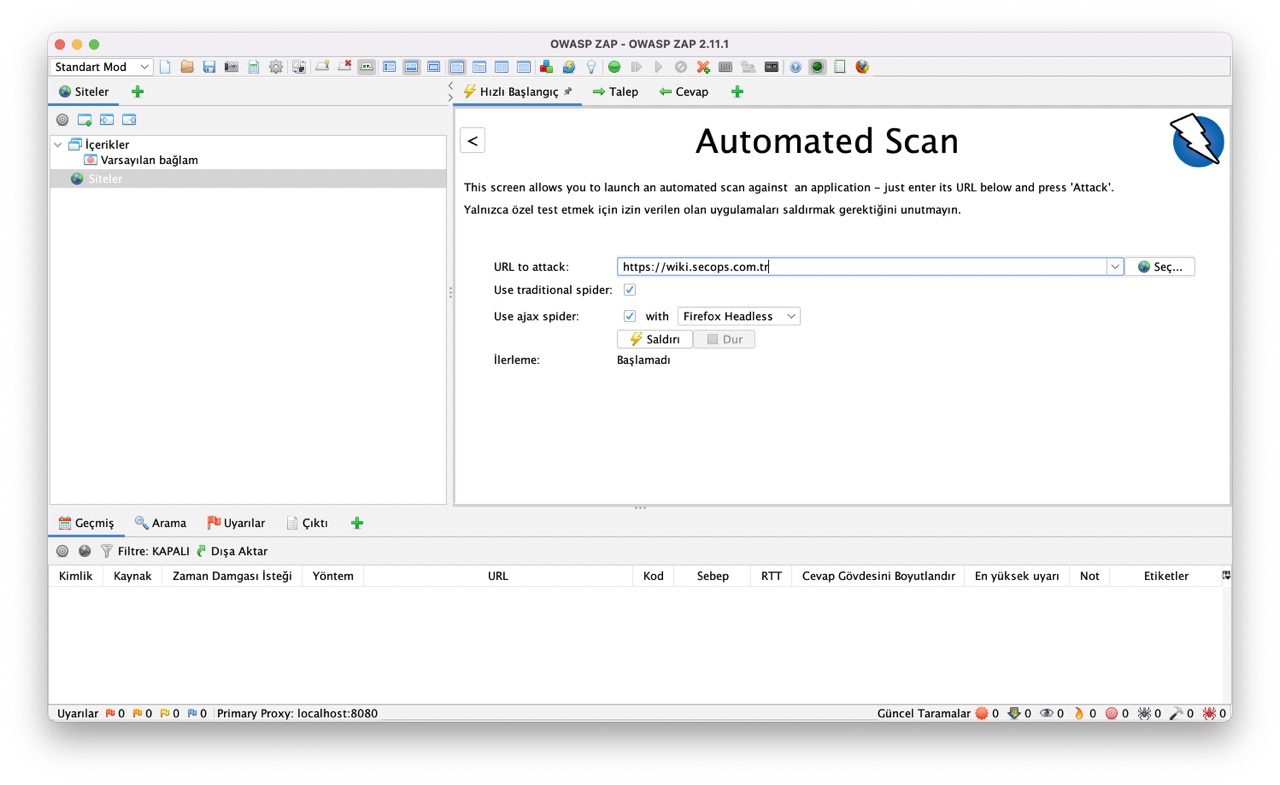This screenshot has width=1280, height=785.
Task: Click the Filtre: KAPALI label
Action: pyautogui.click(x=153, y=551)
